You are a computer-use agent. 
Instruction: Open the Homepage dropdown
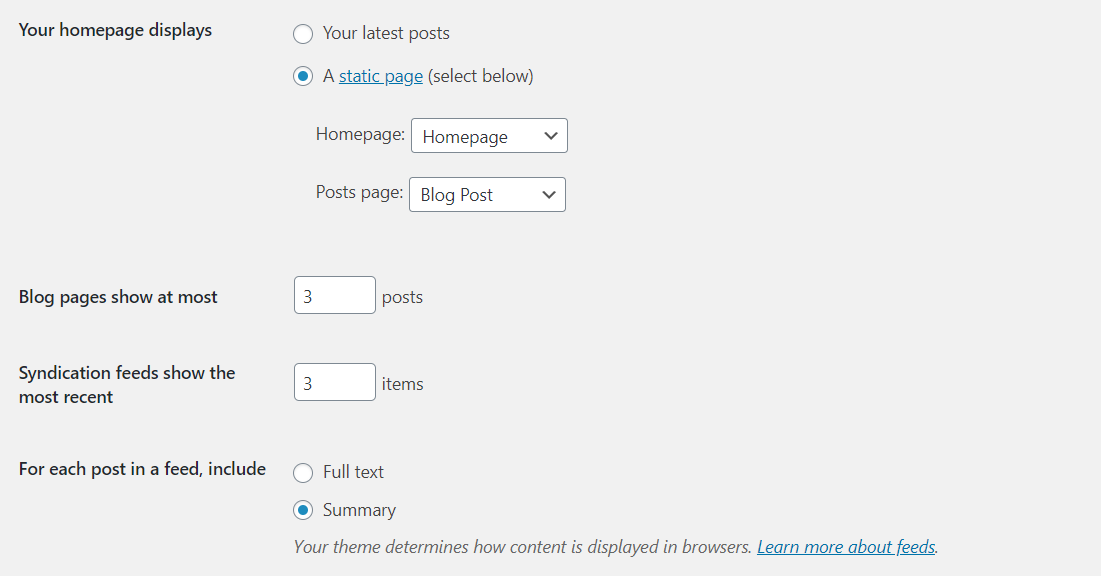coord(489,135)
